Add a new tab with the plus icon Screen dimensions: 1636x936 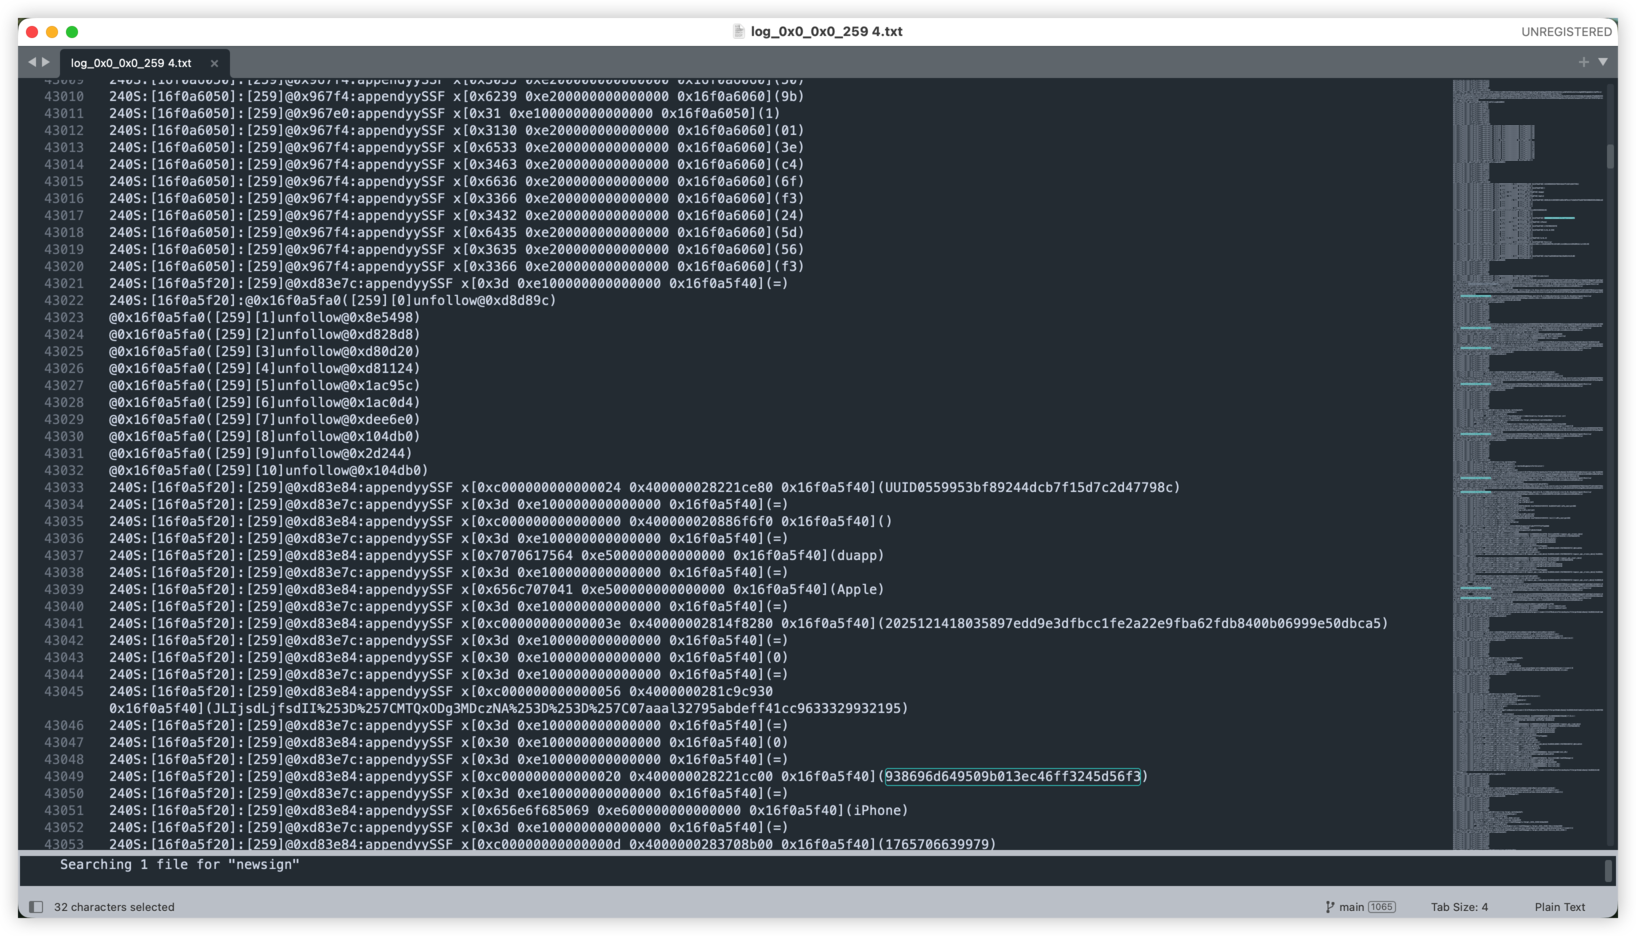tap(1583, 62)
